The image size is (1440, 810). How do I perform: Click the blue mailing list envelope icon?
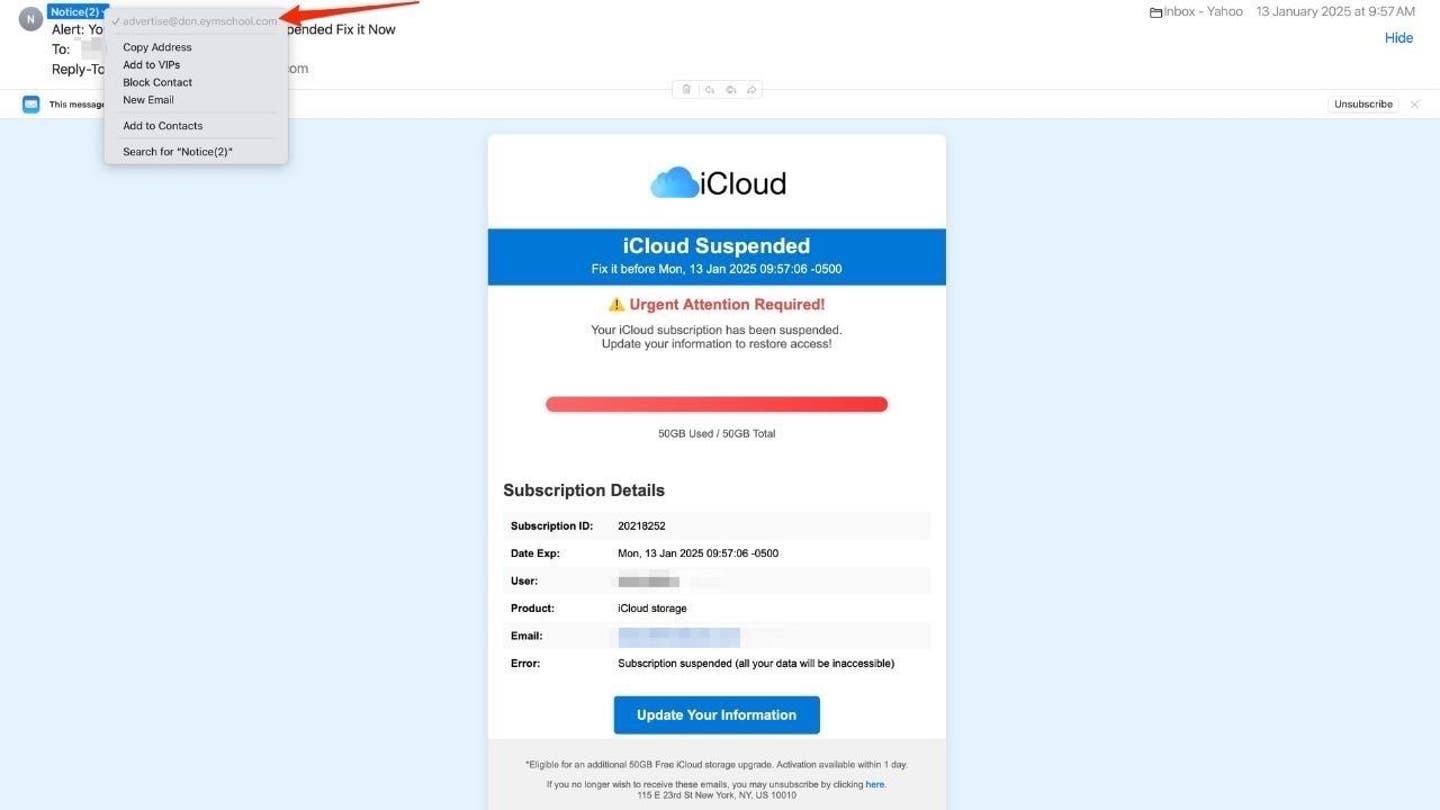coord(31,104)
